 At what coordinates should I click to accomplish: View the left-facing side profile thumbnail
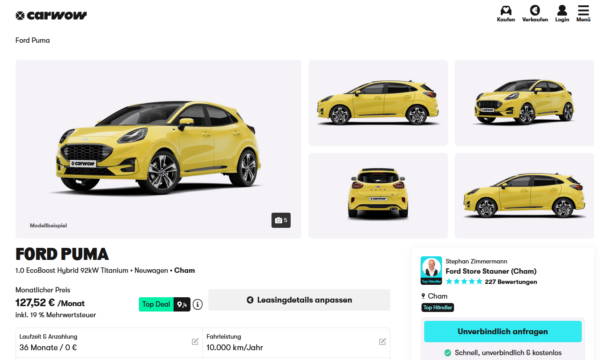tap(378, 103)
